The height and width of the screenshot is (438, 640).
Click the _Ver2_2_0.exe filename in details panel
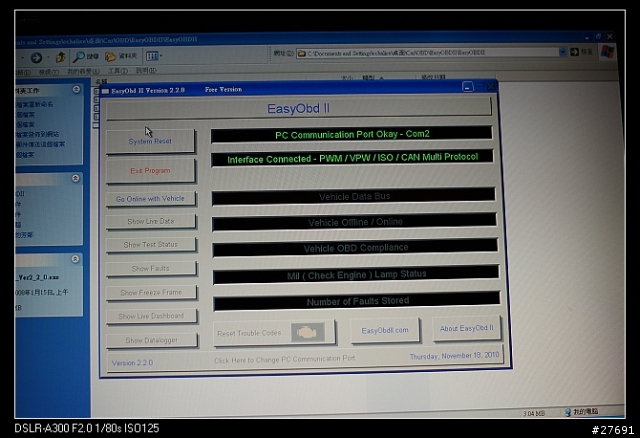coord(37,277)
